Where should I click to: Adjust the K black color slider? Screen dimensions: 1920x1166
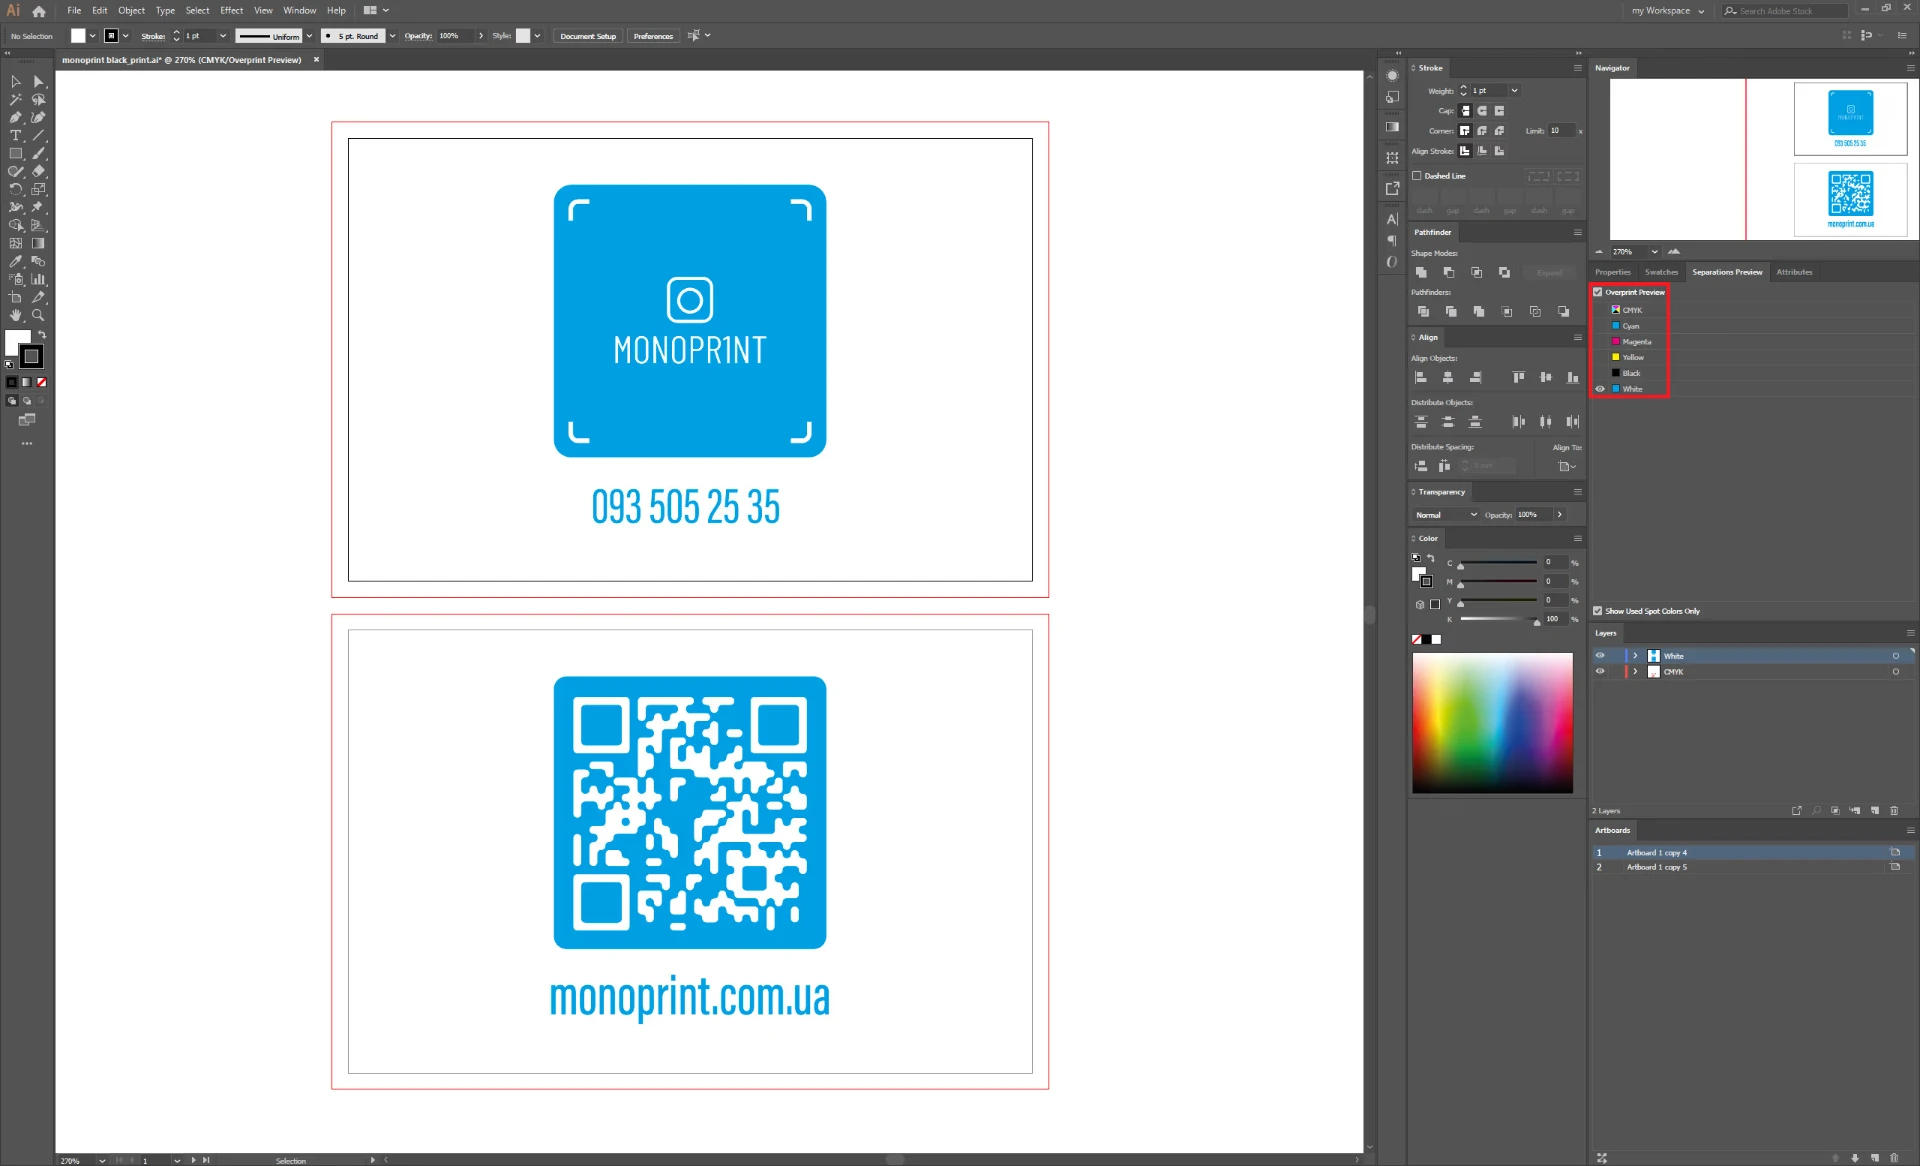click(1498, 620)
